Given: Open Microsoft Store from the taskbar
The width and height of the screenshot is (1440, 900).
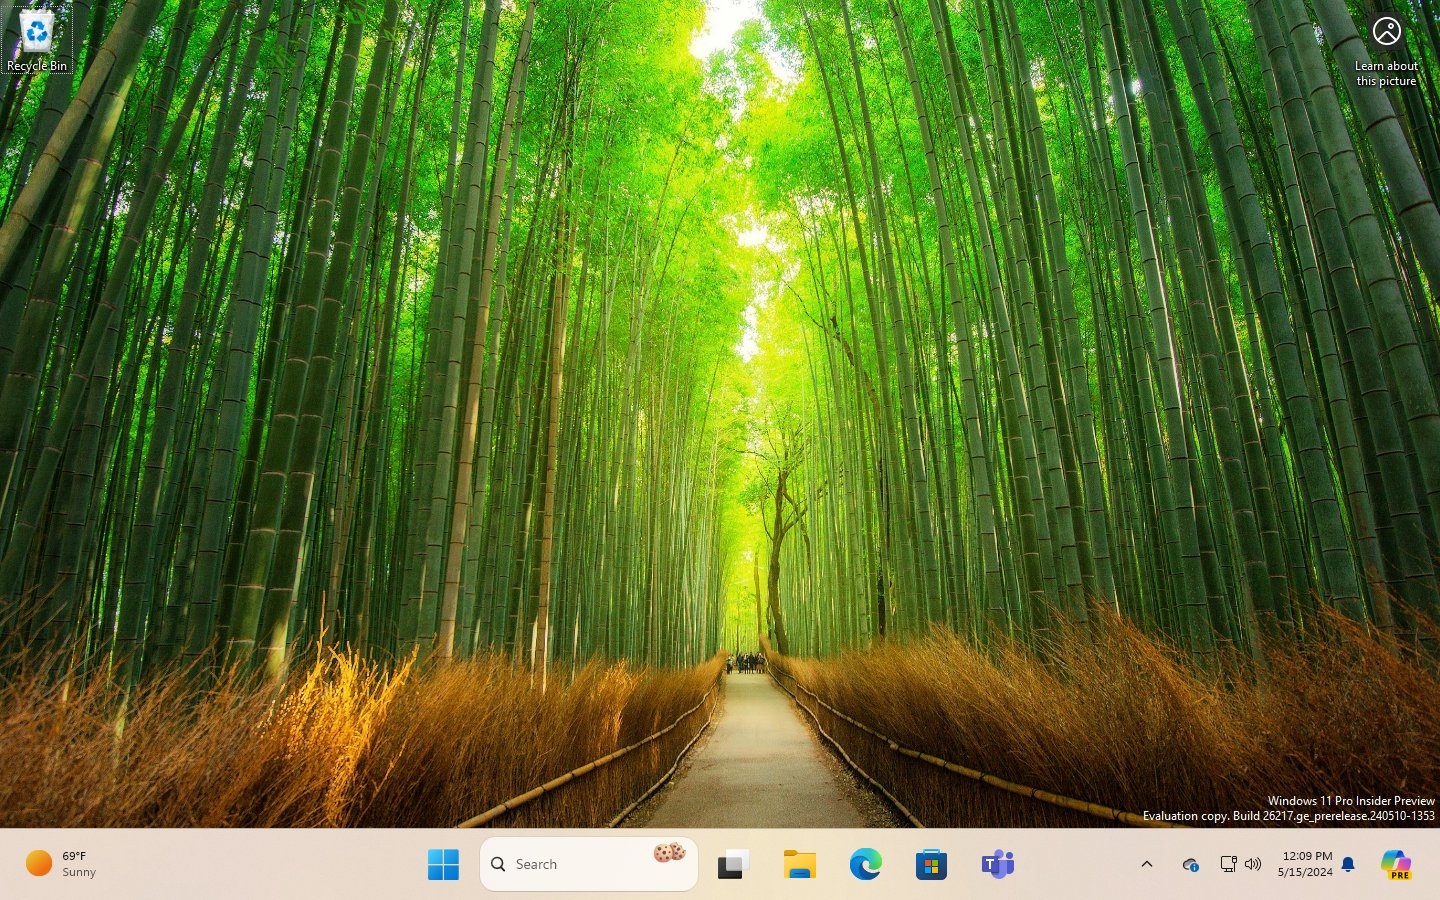Looking at the screenshot, I should tap(931, 864).
